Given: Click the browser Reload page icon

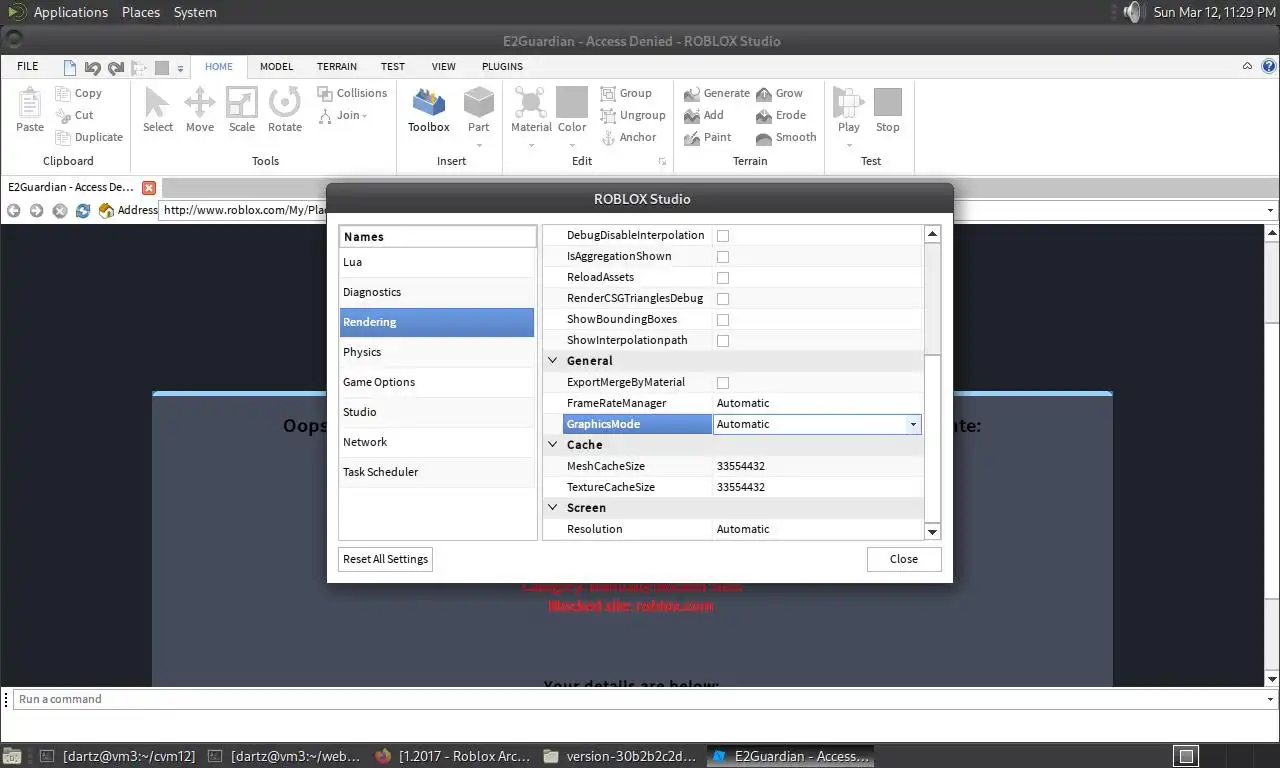Looking at the screenshot, I should pyautogui.click(x=83, y=210).
